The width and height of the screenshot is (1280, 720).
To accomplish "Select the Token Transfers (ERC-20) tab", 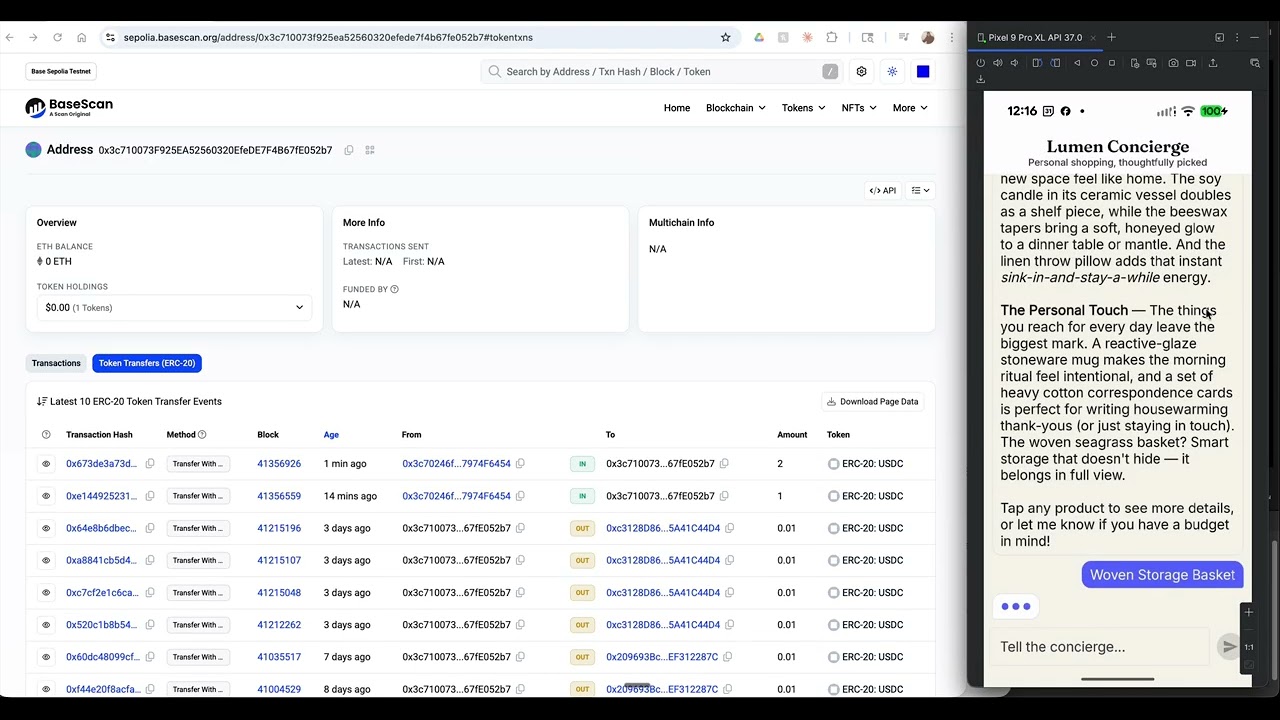I will pos(147,363).
